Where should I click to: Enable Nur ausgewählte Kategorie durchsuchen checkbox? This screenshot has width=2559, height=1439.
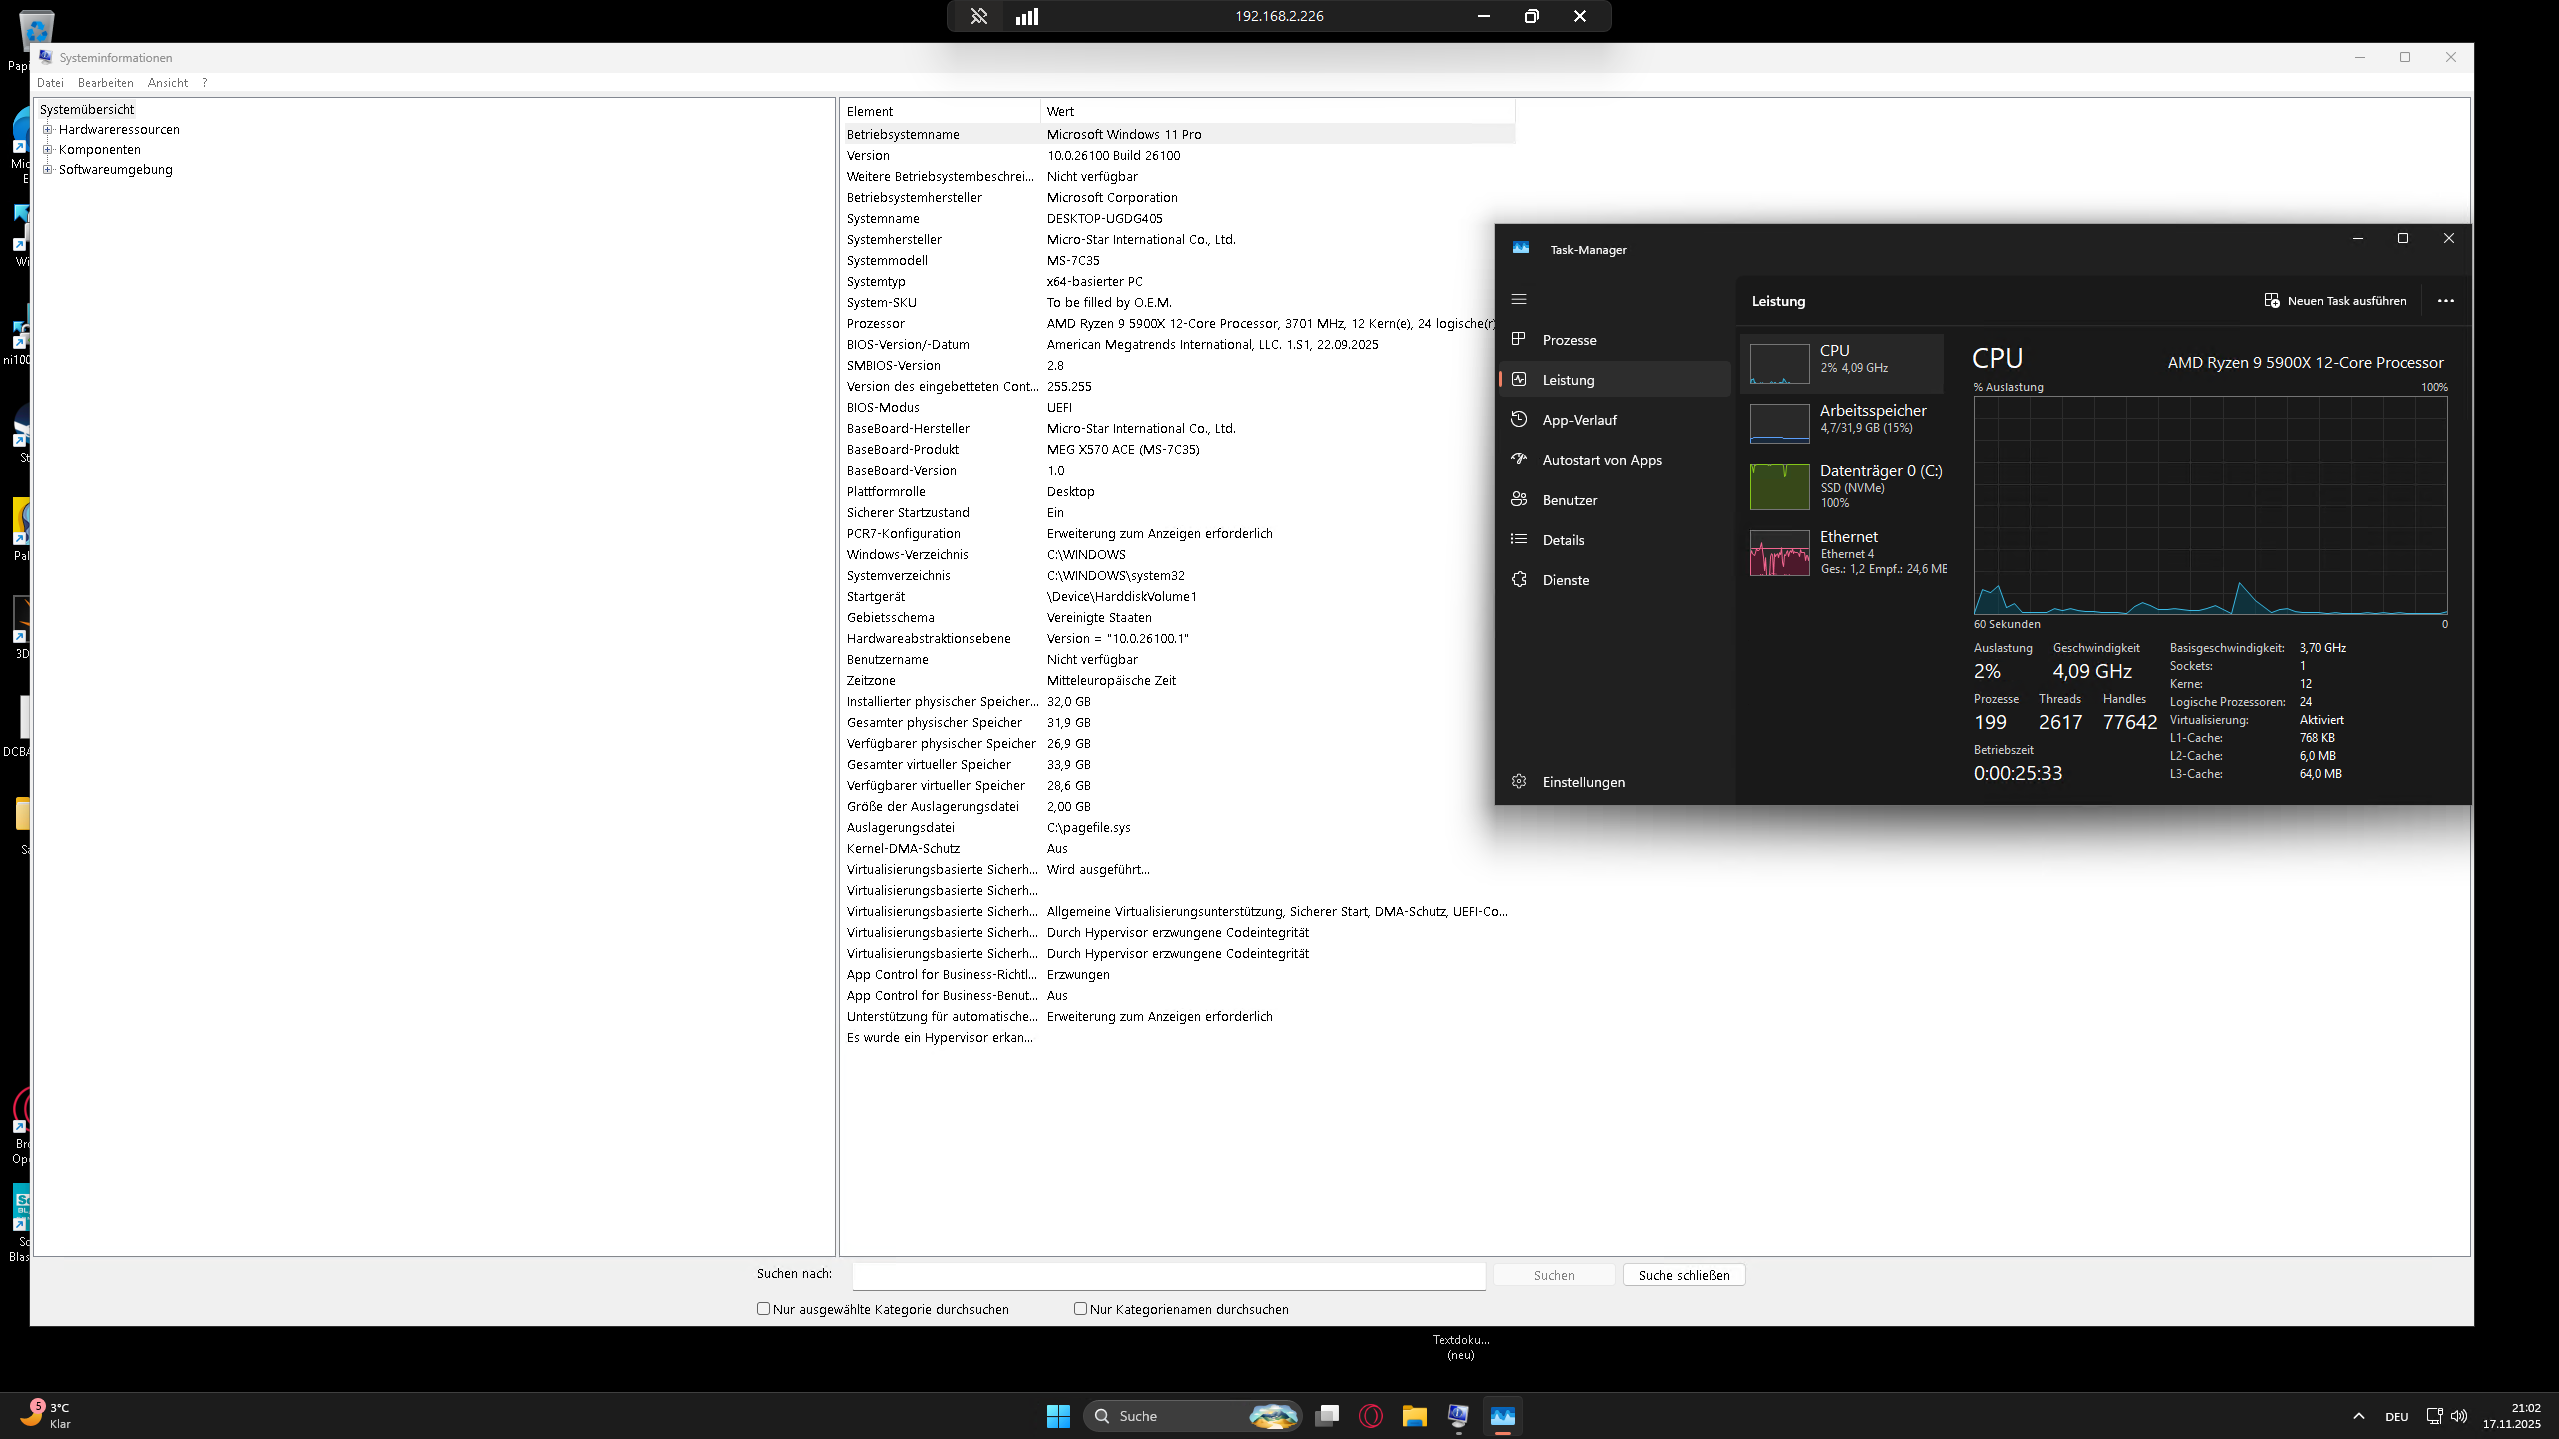coord(763,1308)
